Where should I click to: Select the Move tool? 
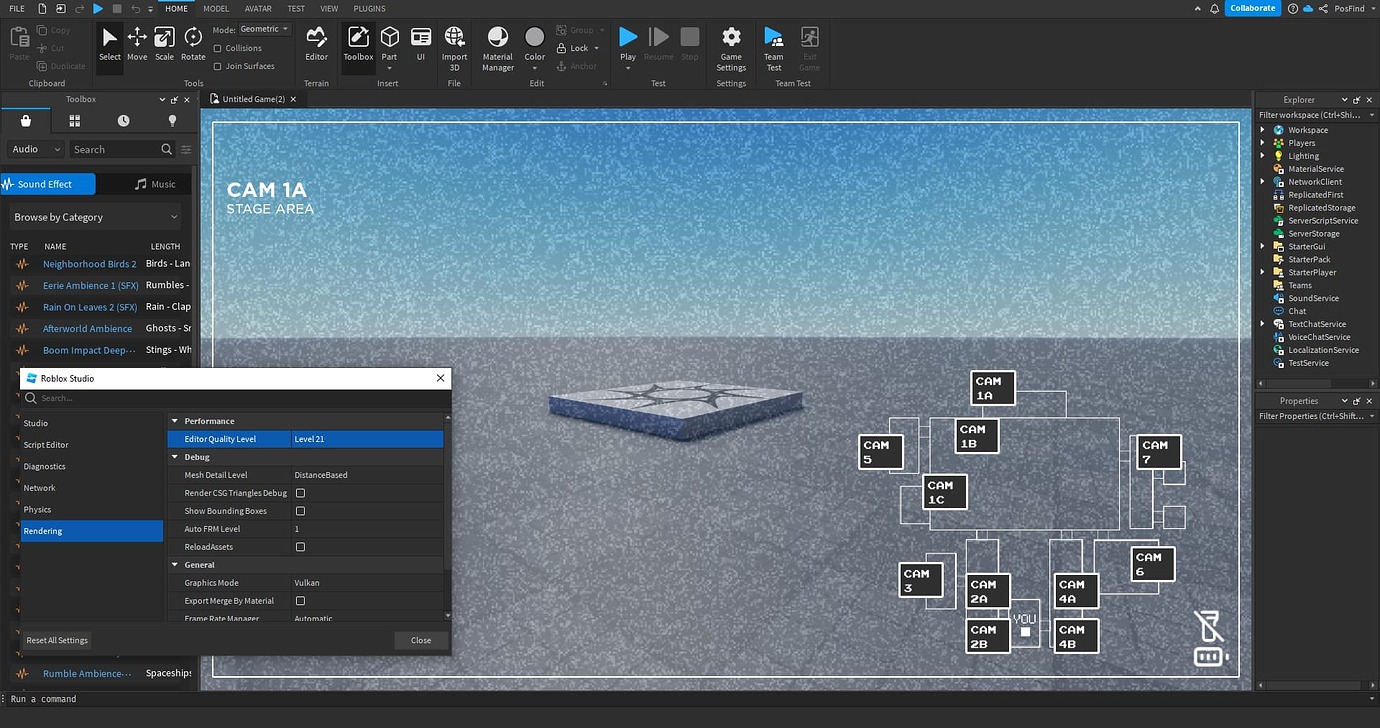[x=137, y=44]
